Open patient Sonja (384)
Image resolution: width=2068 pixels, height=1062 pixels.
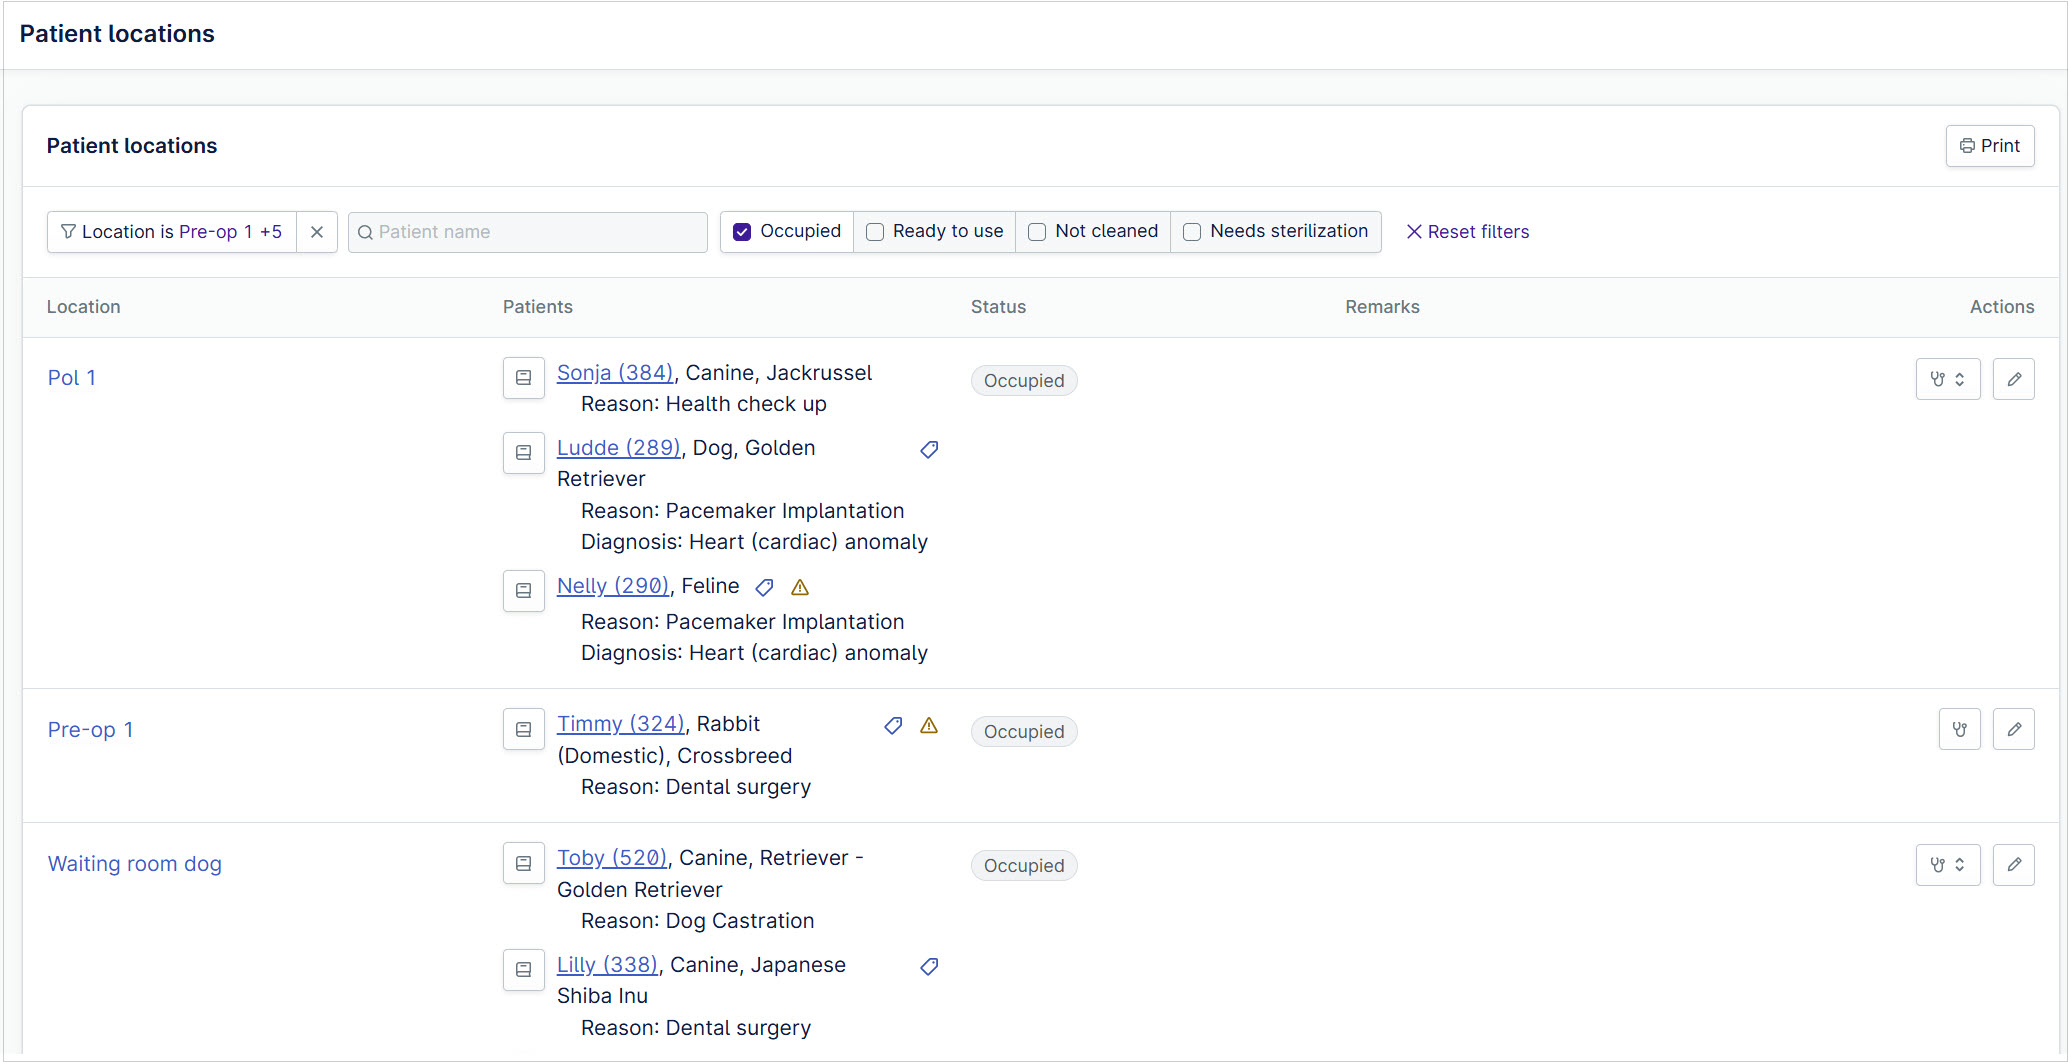coord(615,373)
